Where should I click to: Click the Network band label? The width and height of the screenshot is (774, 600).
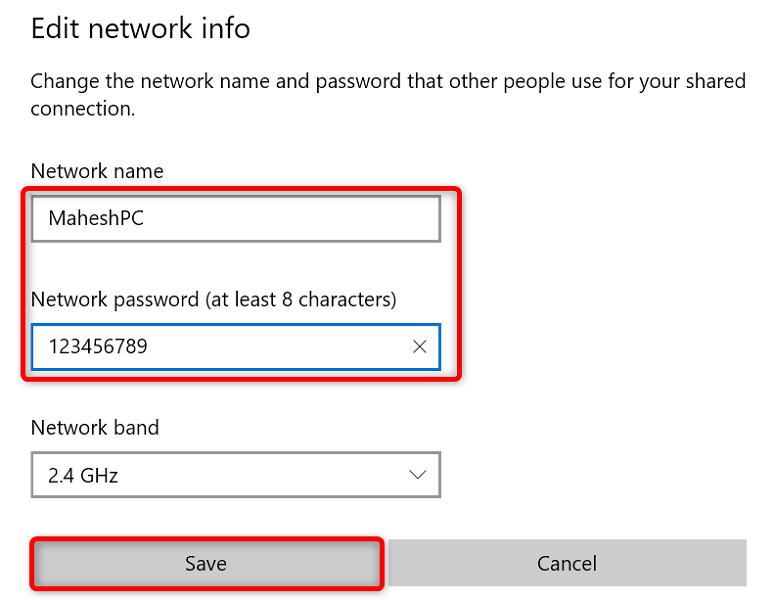click(95, 428)
